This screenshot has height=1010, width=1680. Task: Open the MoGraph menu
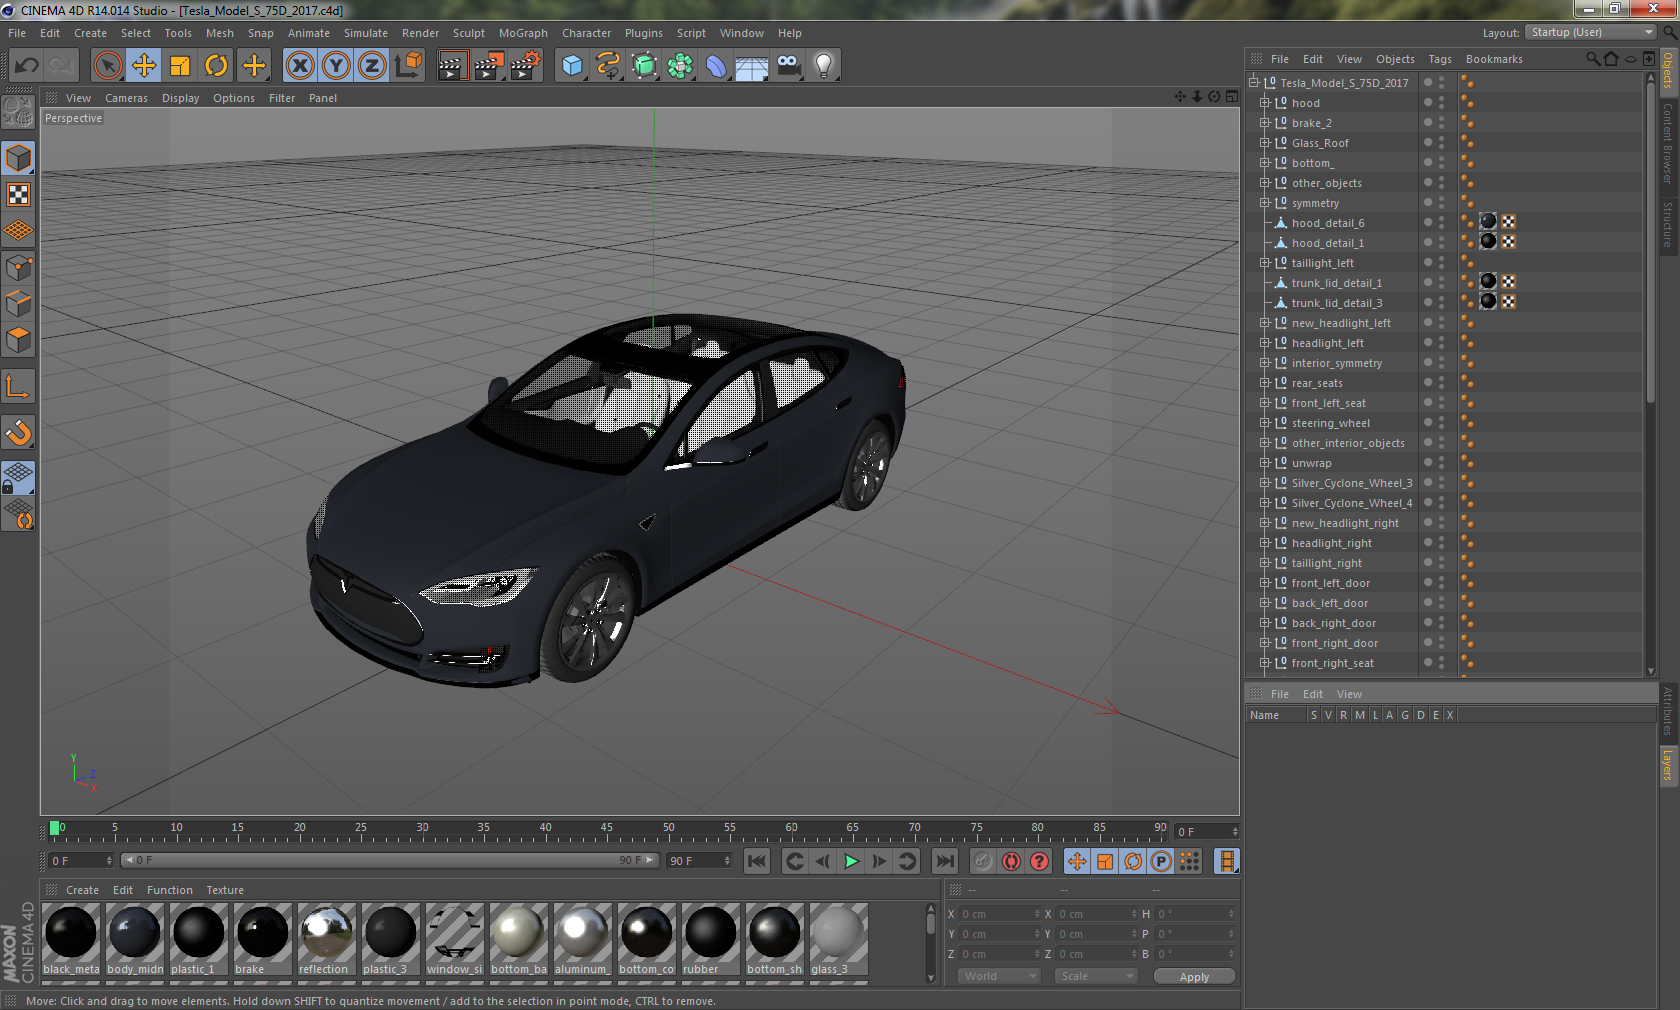click(x=523, y=33)
